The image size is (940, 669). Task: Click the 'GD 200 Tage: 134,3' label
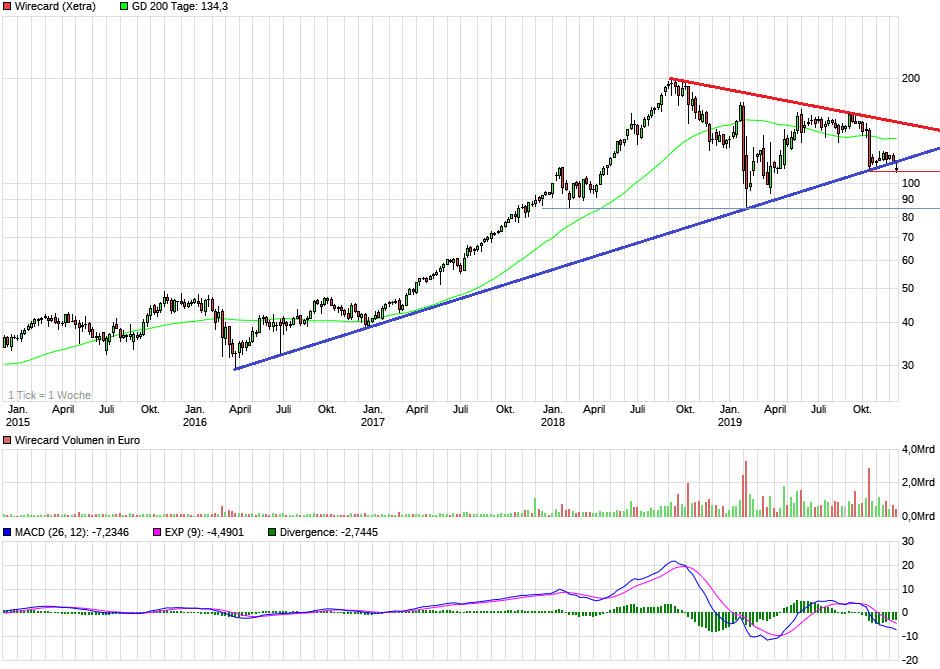(179, 7)
